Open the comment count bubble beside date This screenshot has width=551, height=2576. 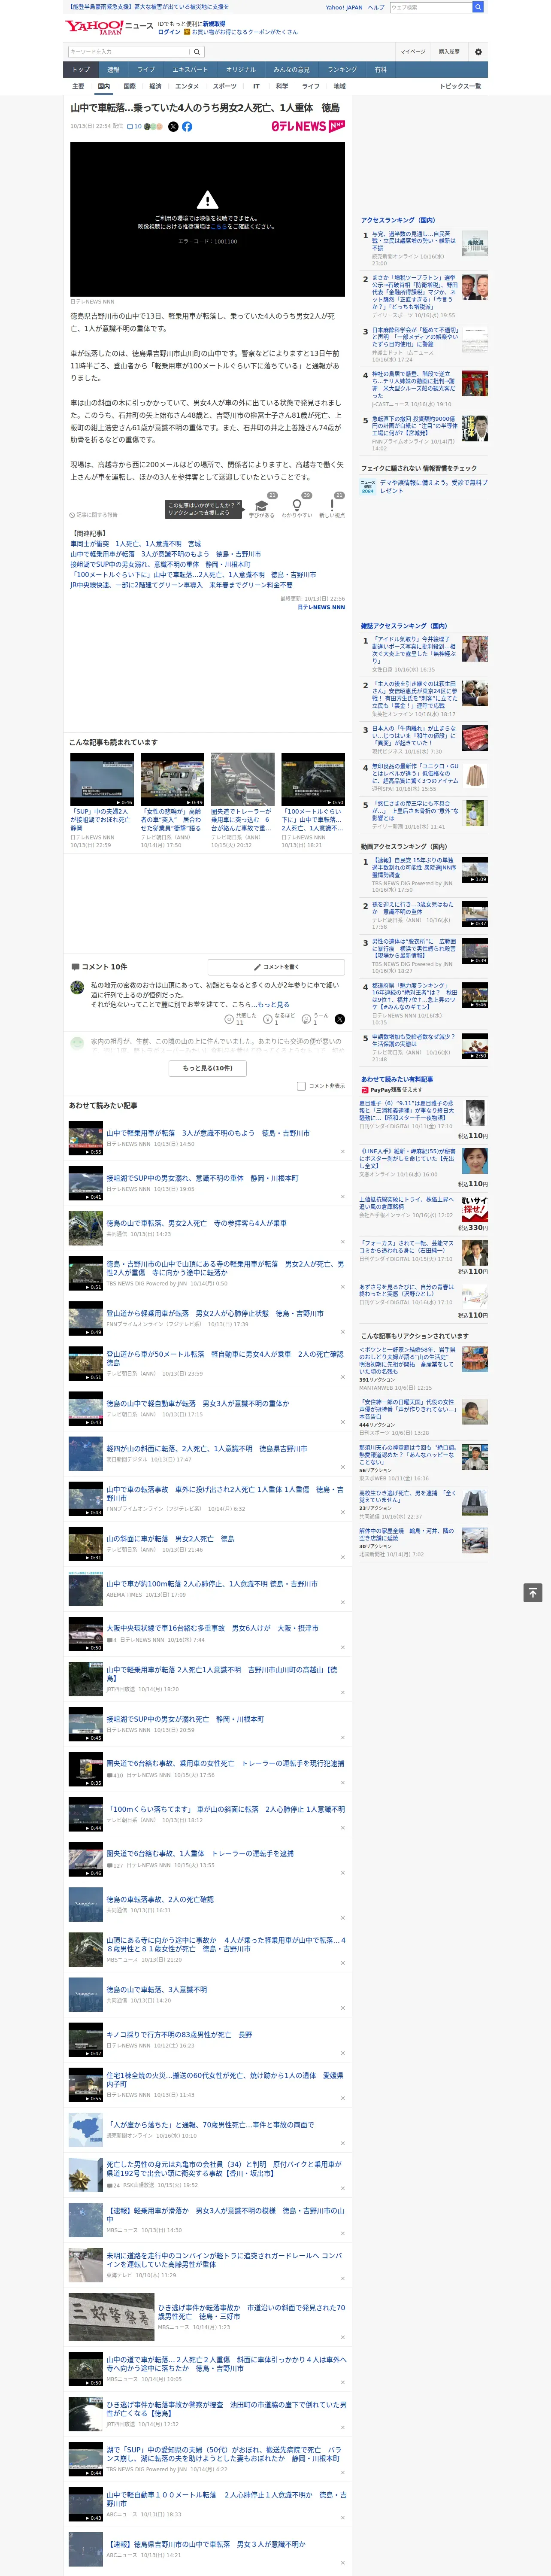(134, 127)
